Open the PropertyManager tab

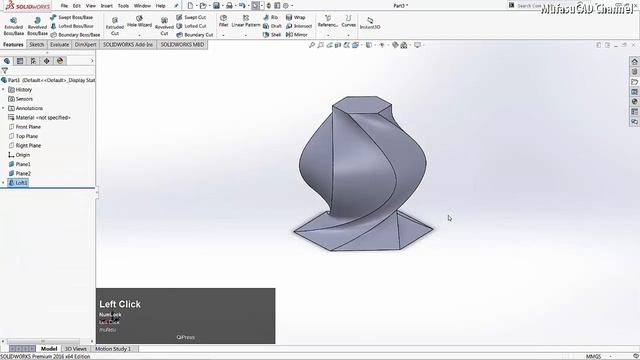(x=20, y=61)
